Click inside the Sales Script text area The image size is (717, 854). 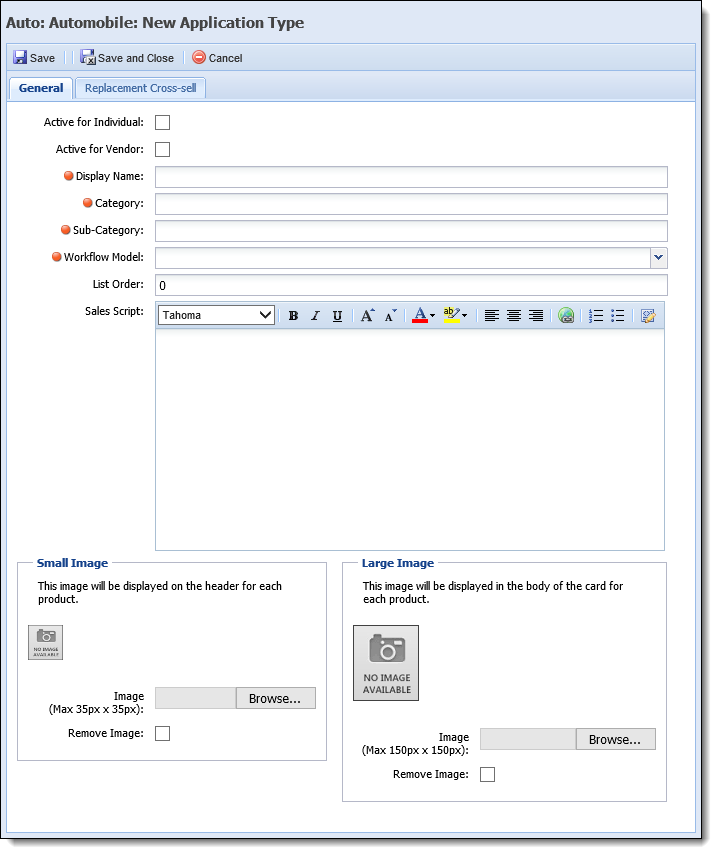pos(410,440)
